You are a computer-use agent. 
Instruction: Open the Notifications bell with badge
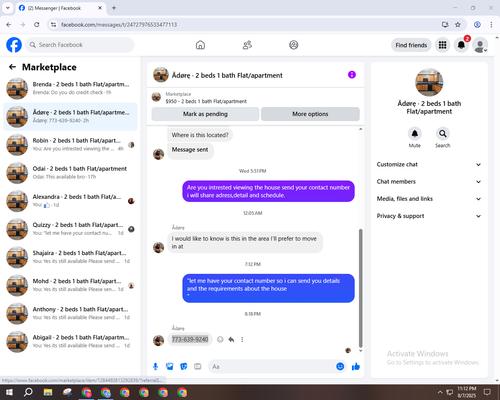[461, 45]
